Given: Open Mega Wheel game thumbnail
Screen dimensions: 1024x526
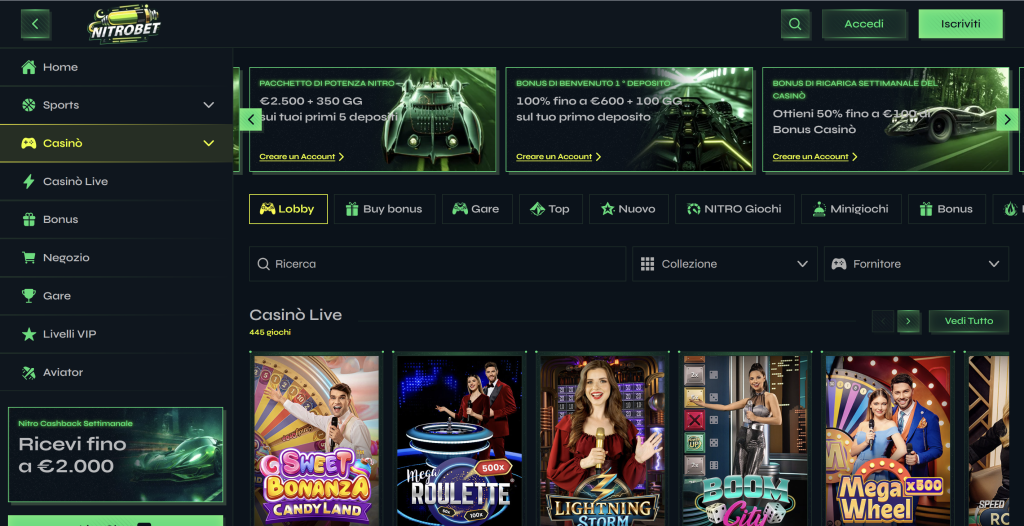Looking at the screenshot, I should [x=888, y=440].
